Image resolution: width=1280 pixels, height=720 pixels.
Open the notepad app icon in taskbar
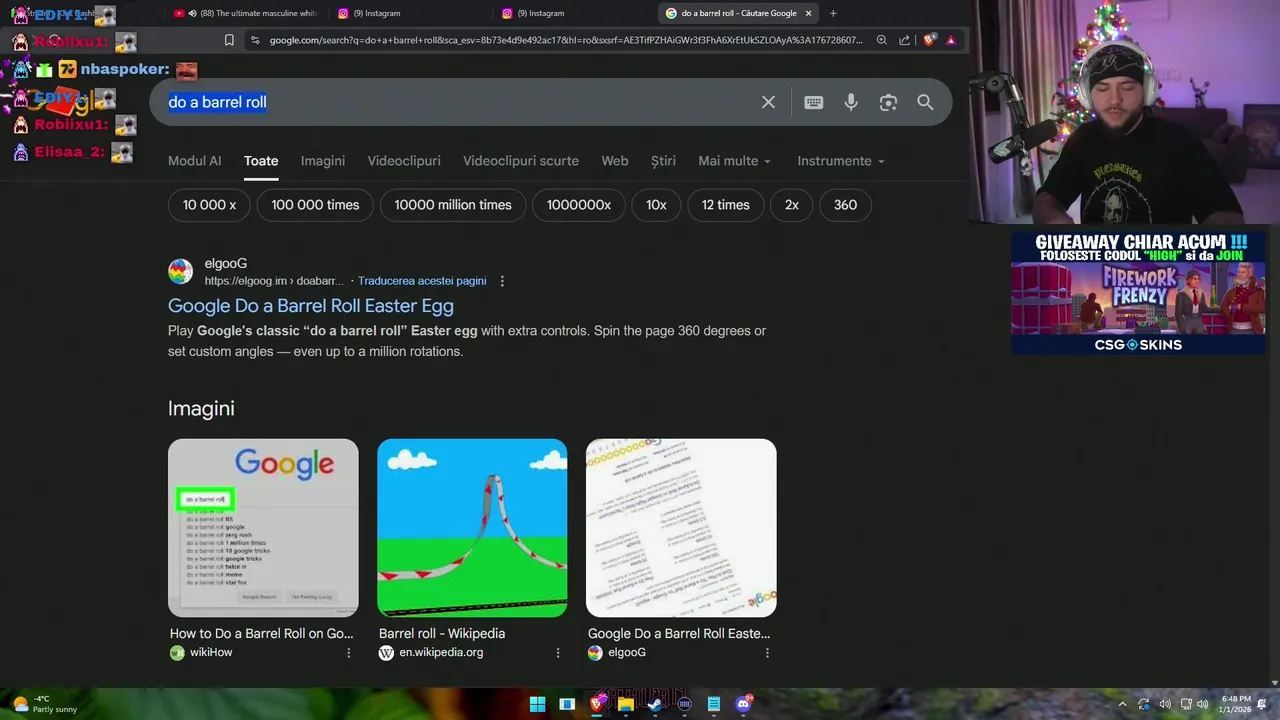[x=713, y=704]
